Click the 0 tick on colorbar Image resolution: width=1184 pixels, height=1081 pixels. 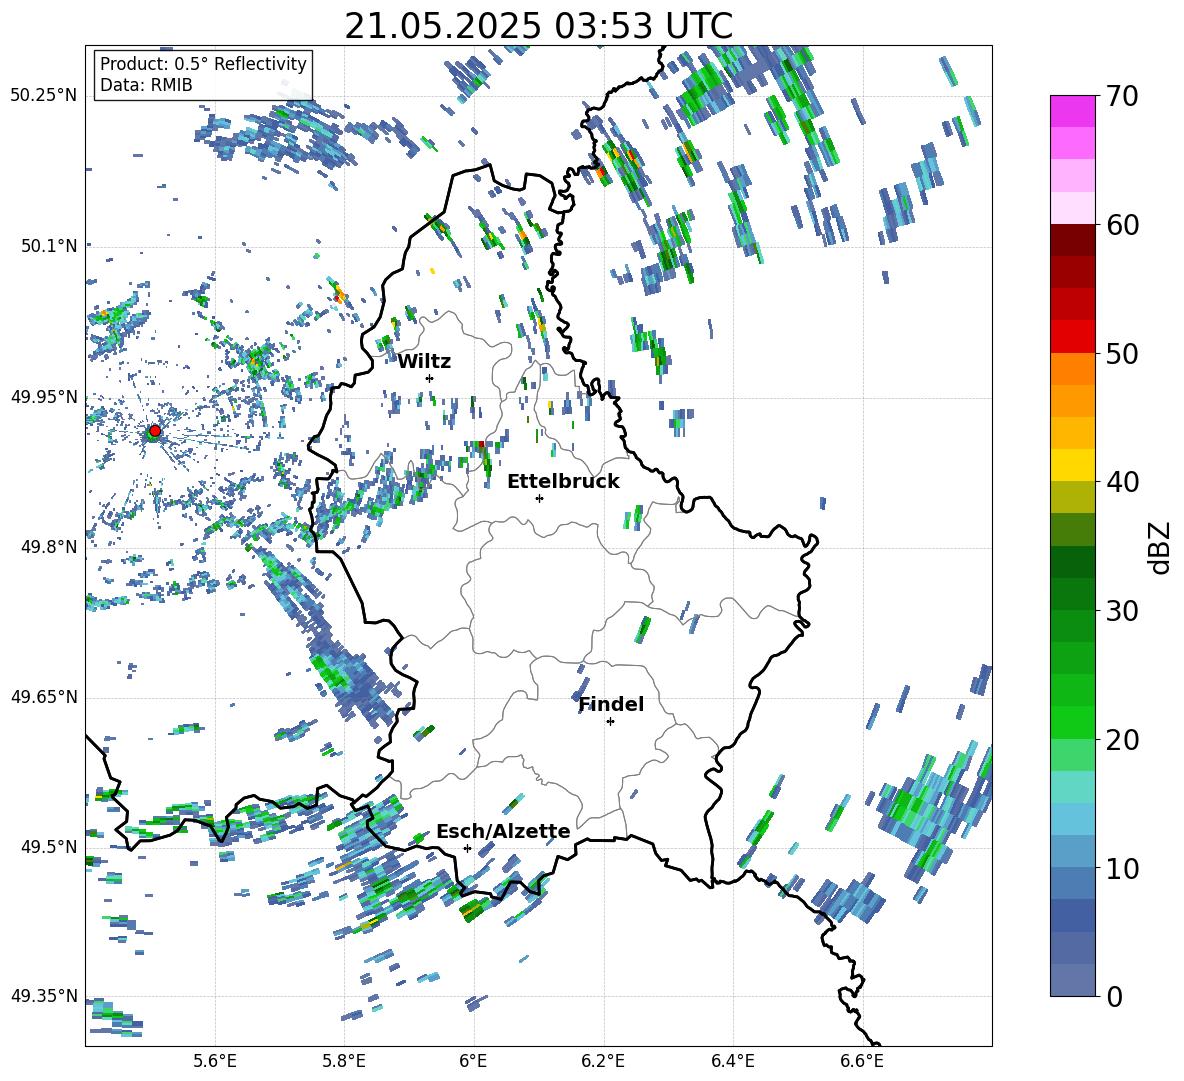tap(1114, 996)
